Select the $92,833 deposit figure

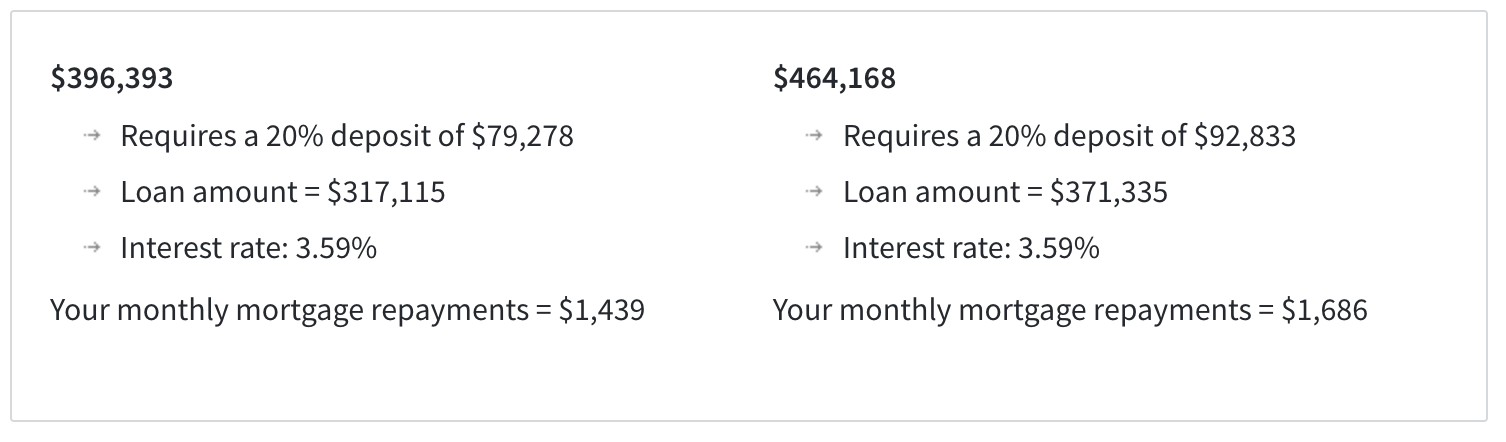coord(1244,136)
